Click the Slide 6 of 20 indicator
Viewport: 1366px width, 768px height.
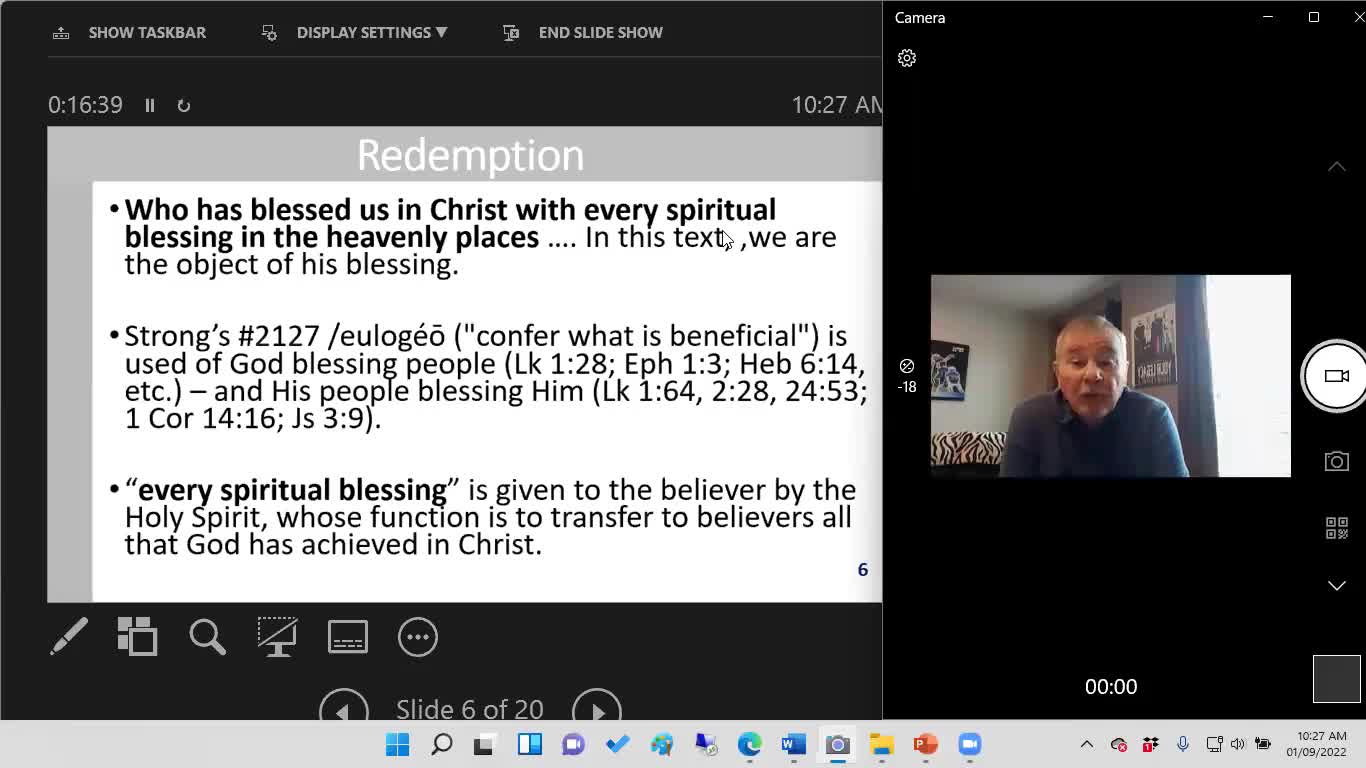tap(470, 709)
